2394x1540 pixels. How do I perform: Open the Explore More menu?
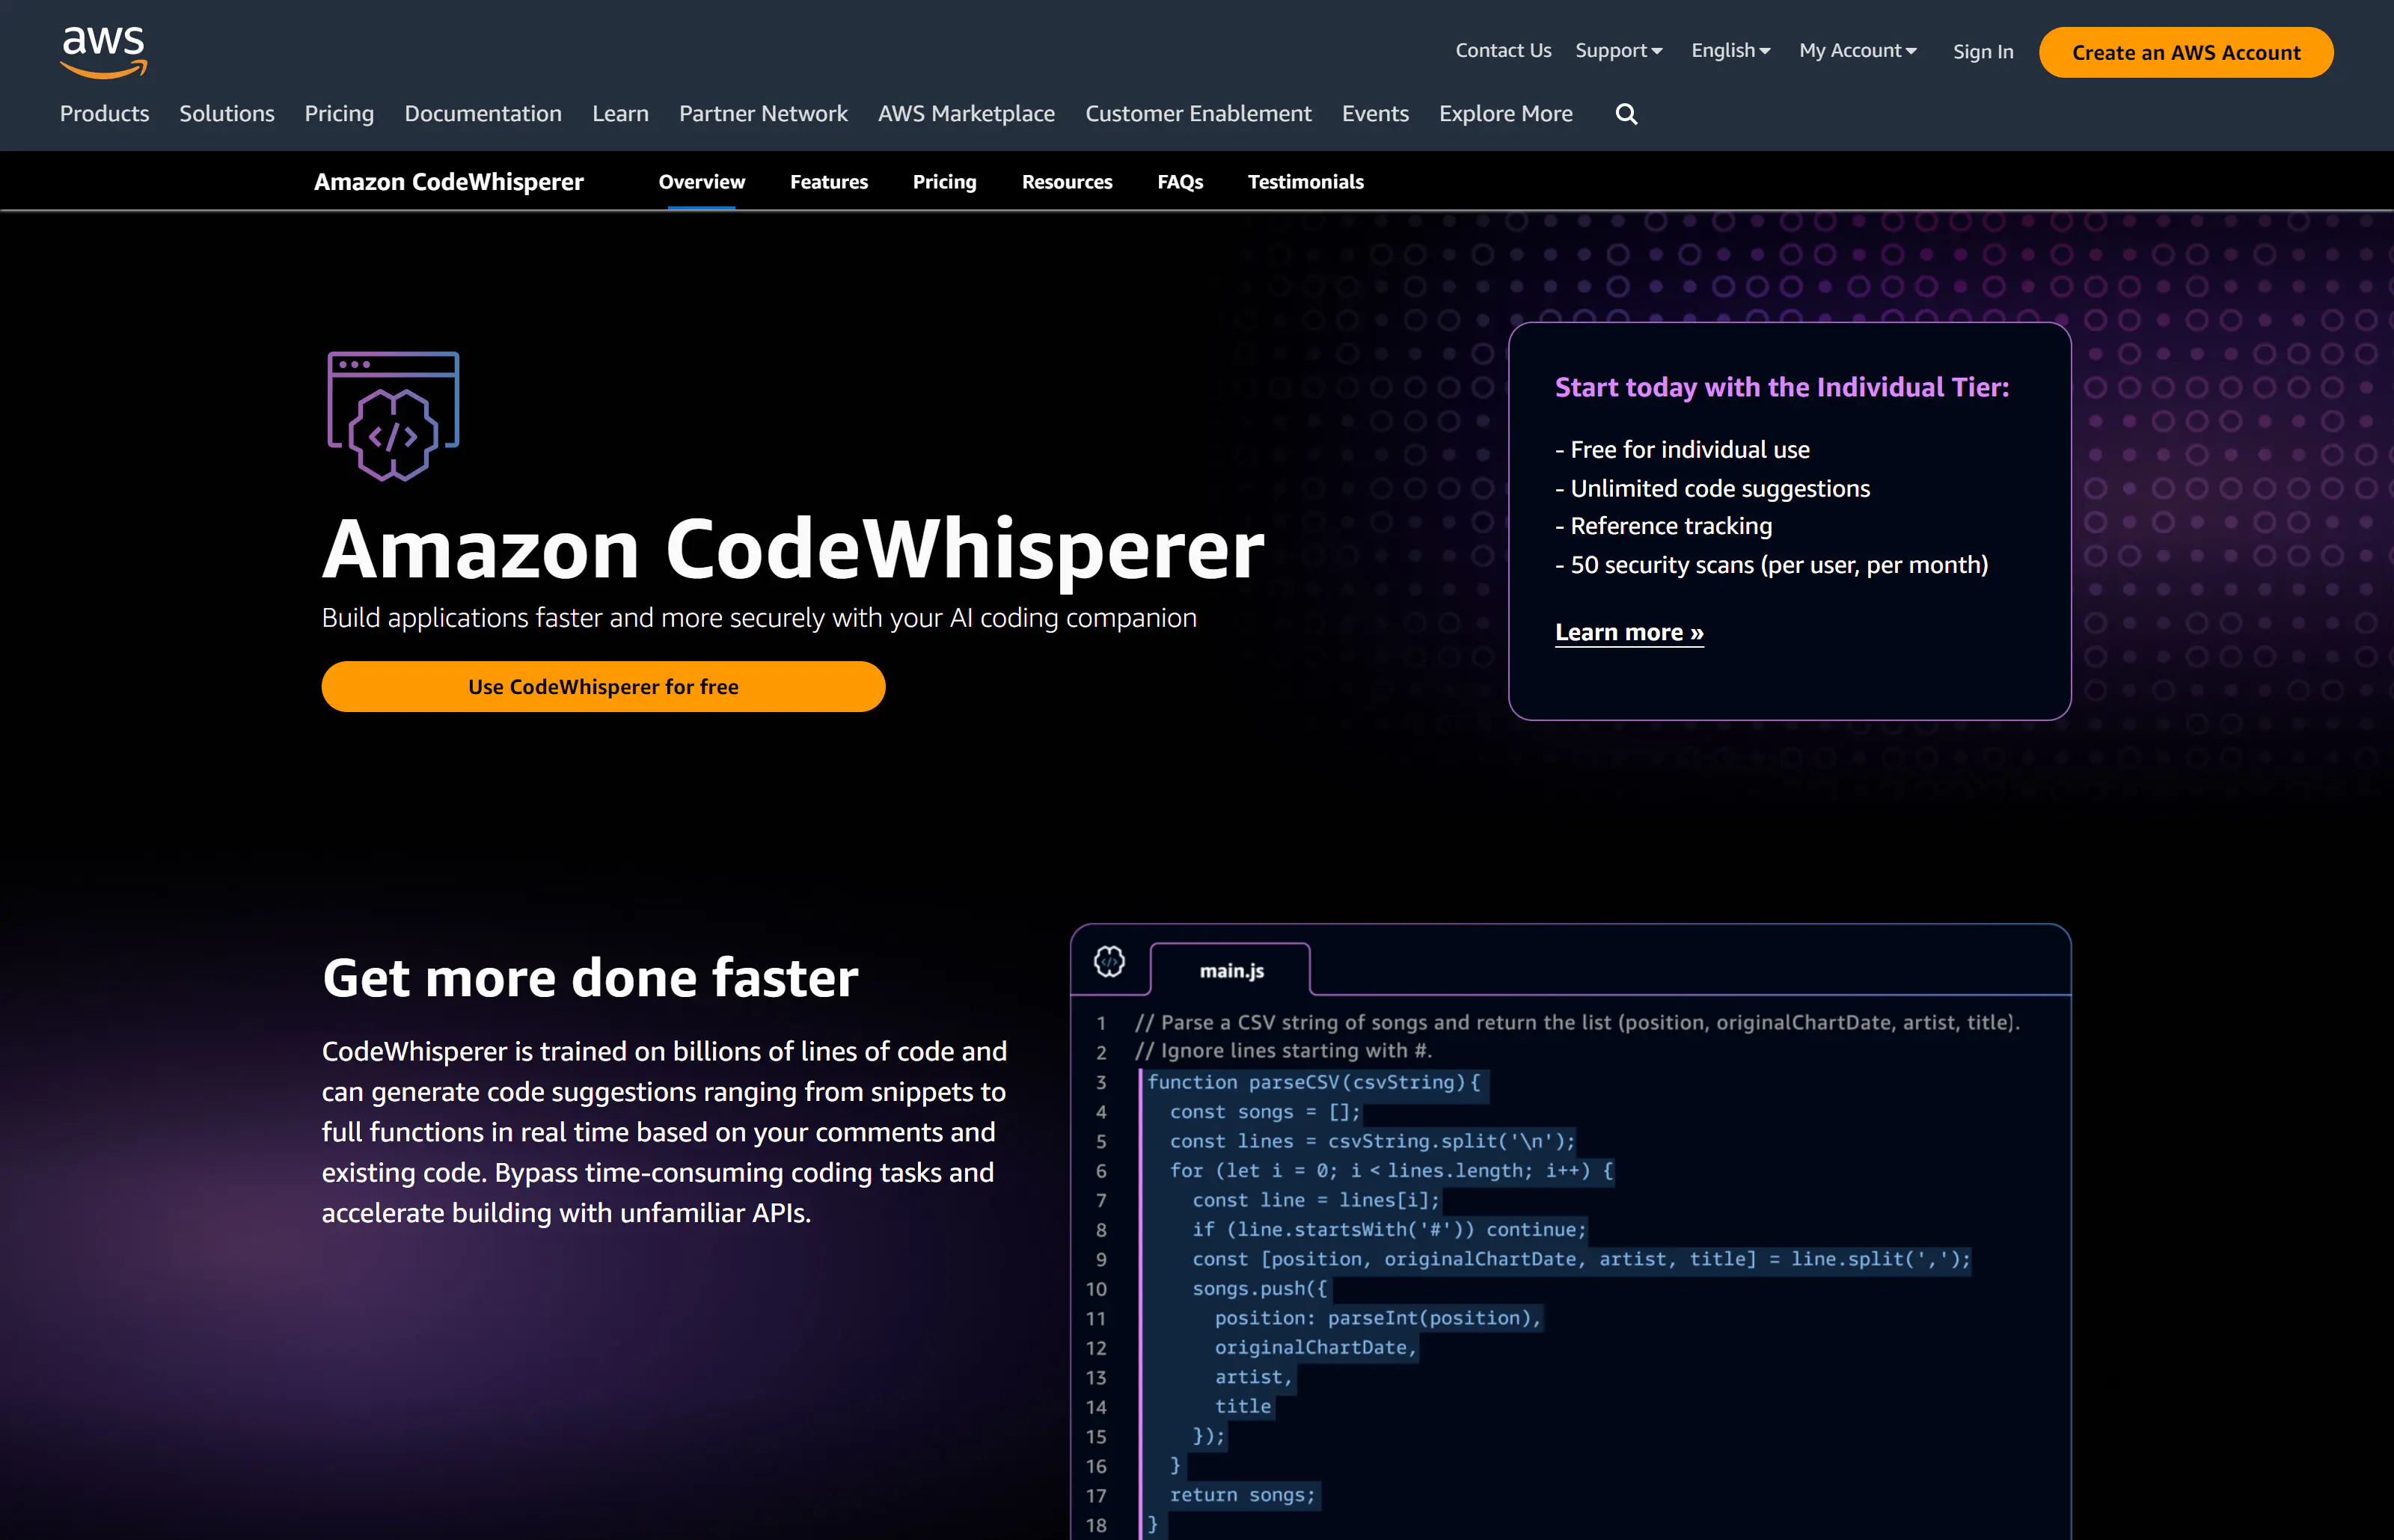[x=1505, y=114]
